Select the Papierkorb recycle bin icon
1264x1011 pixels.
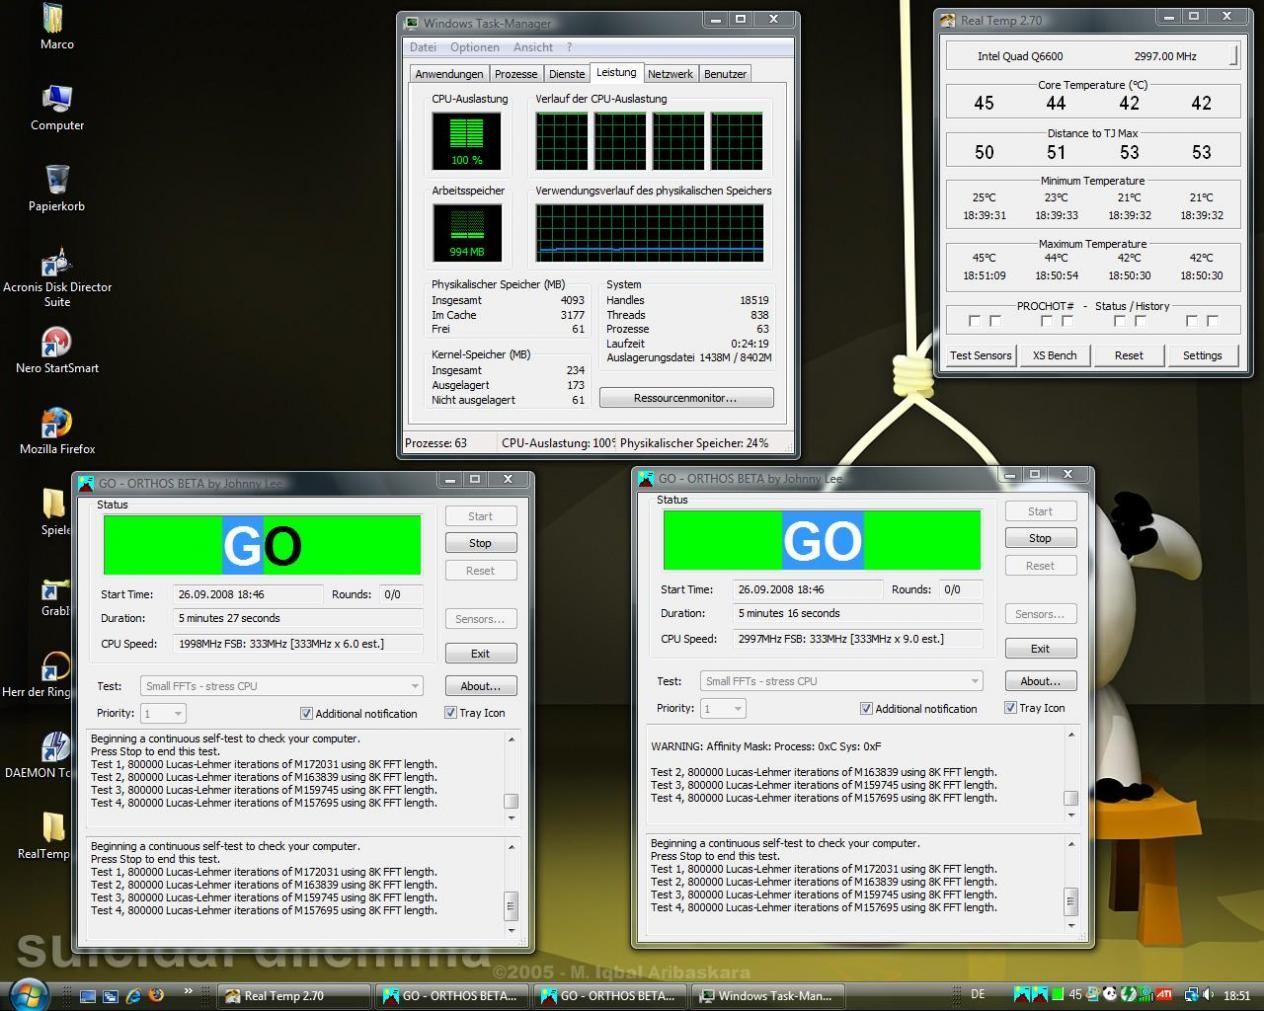pyautogui.click(x=57, y=189)
